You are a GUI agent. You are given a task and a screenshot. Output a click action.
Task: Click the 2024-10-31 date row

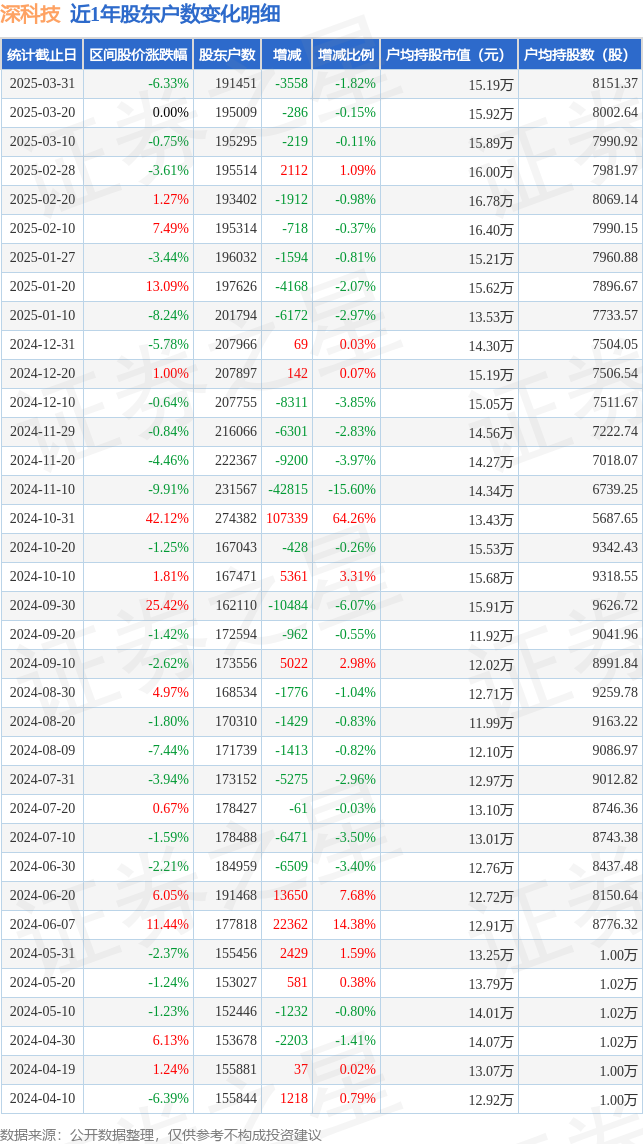click(x=321, y=518)
